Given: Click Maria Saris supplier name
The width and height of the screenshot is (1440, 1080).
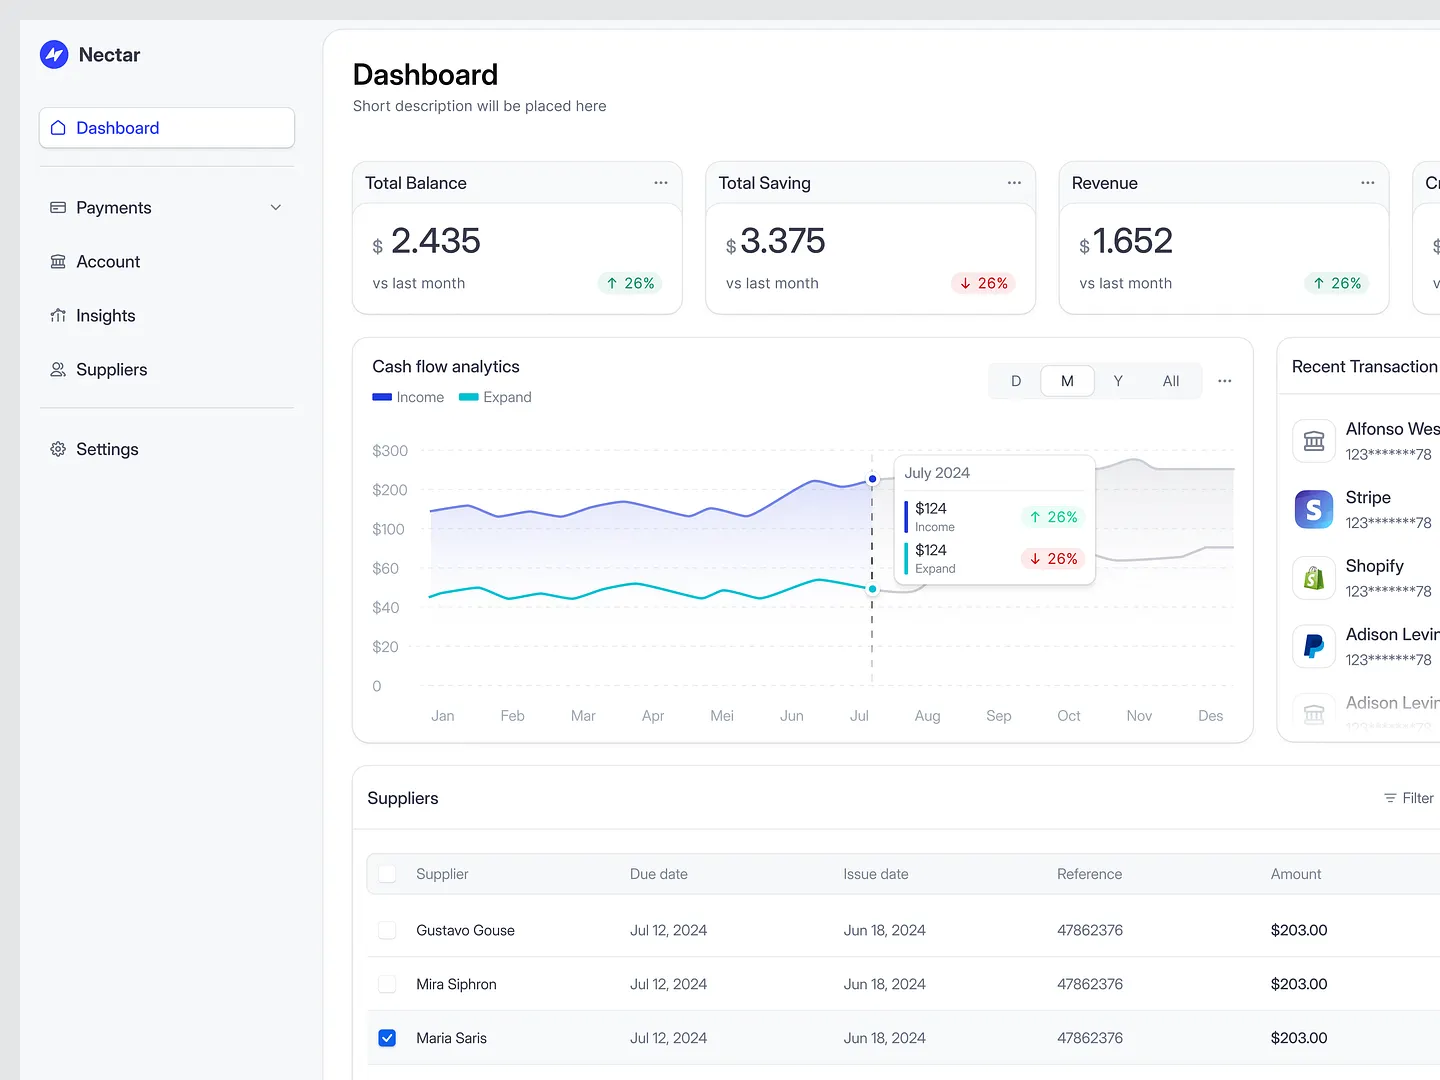Looking at the screenshot, I should pos(451,1038).
